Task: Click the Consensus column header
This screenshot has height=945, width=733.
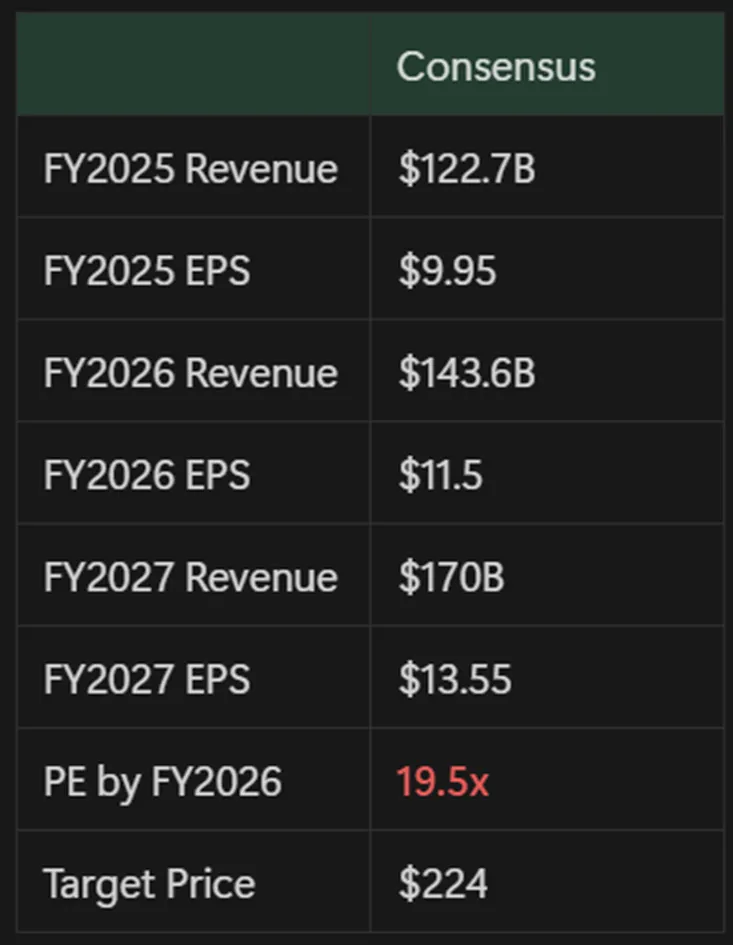Action: point(496,67)
